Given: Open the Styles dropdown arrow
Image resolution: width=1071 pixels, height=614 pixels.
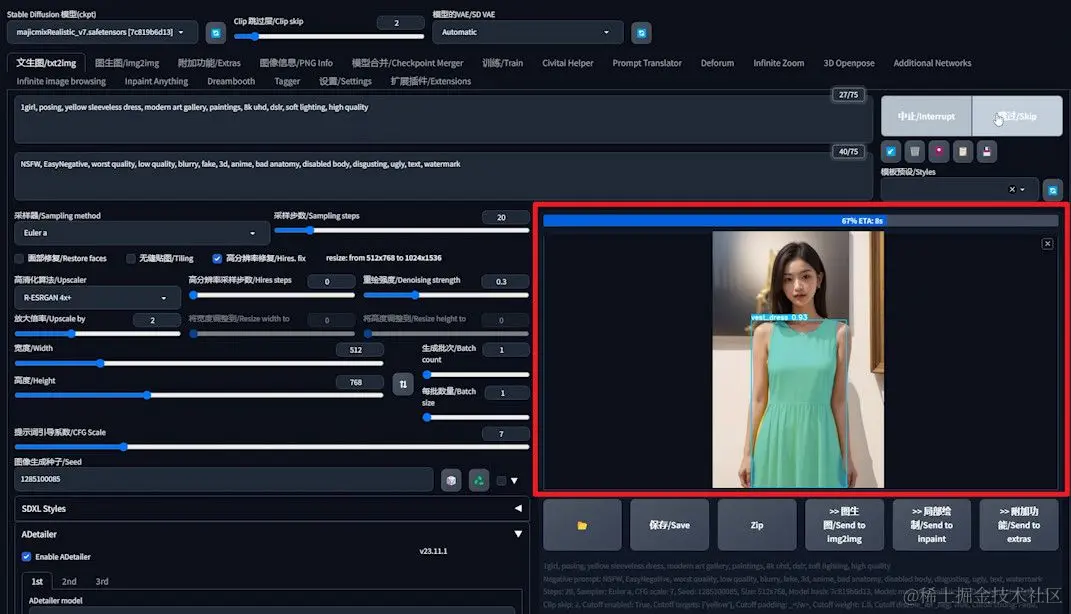Looking at the screenshot, I should (1023, 190).
